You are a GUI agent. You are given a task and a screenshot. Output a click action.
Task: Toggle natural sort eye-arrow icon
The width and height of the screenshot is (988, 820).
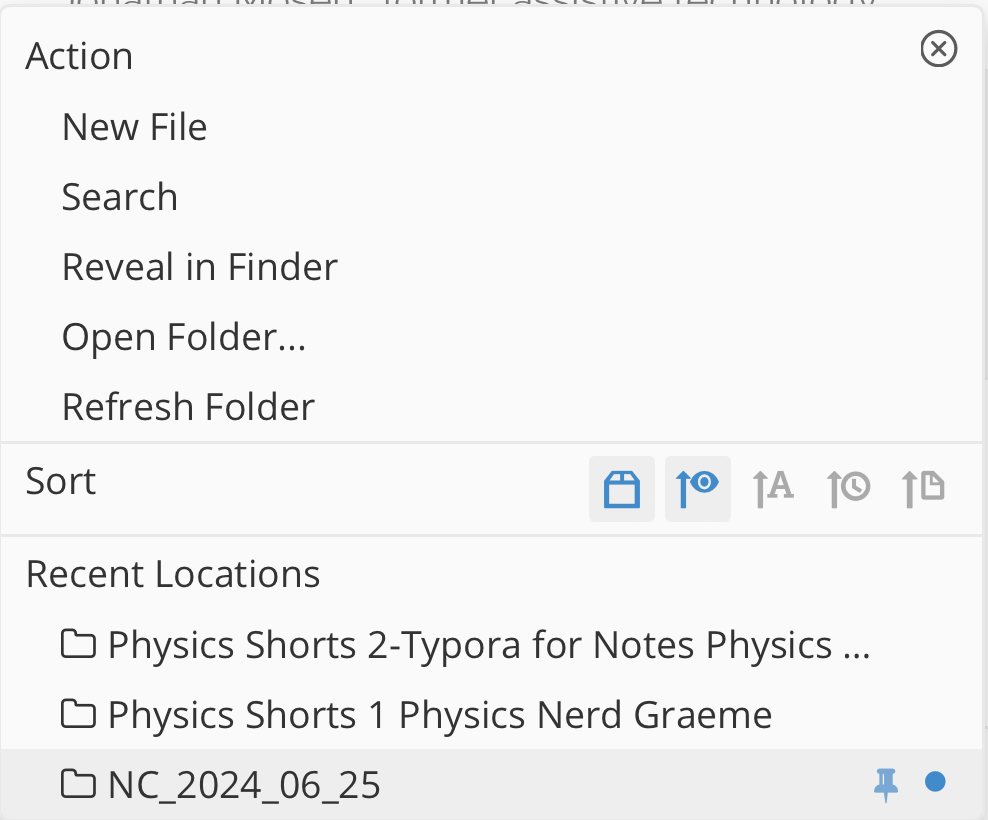click(697, 489)
